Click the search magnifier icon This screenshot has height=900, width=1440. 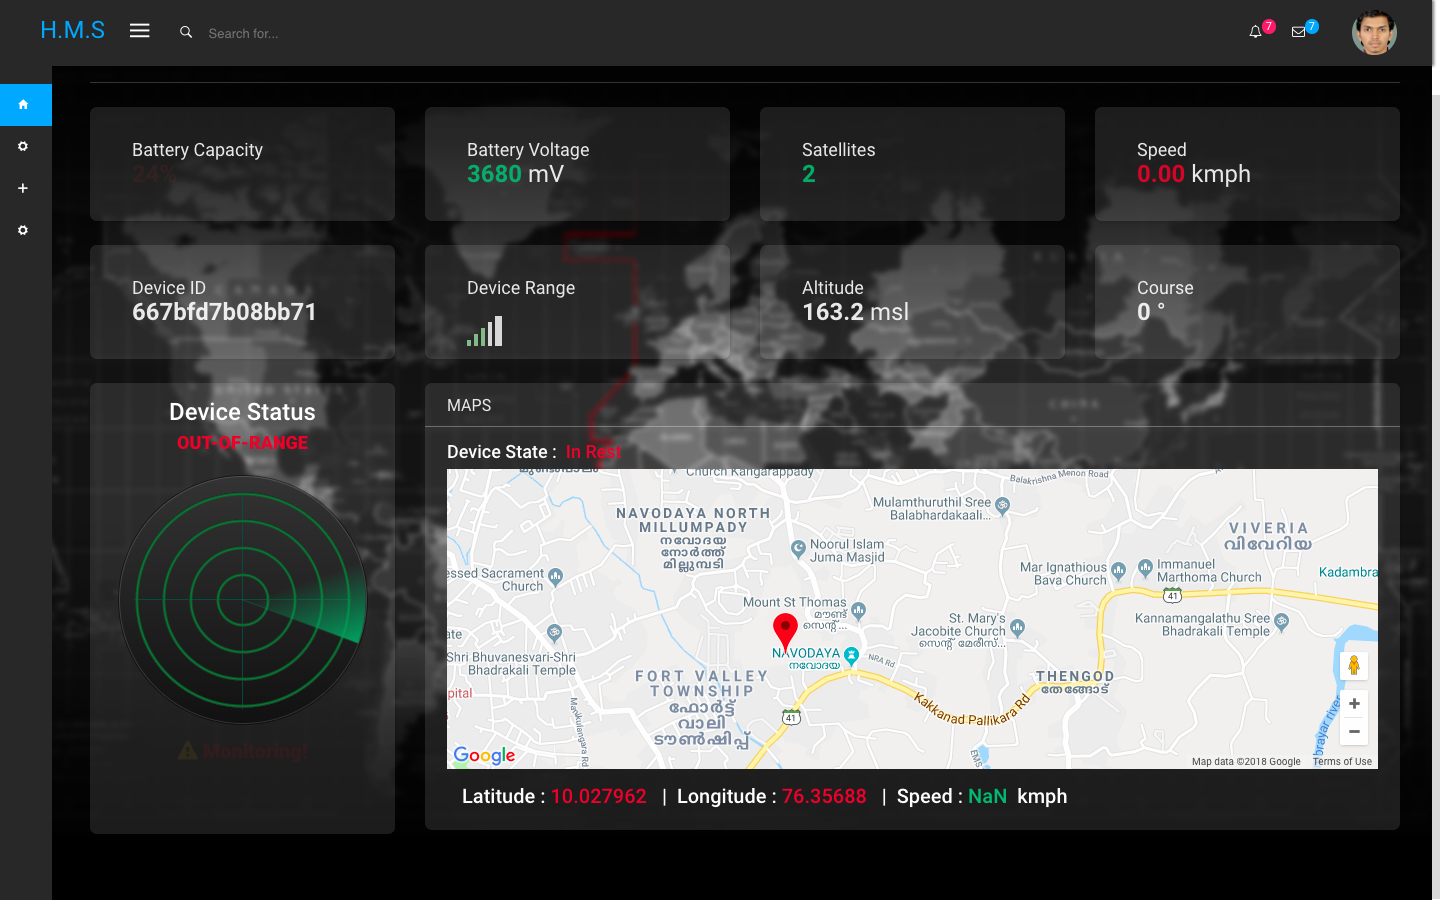tap(186, 32)
